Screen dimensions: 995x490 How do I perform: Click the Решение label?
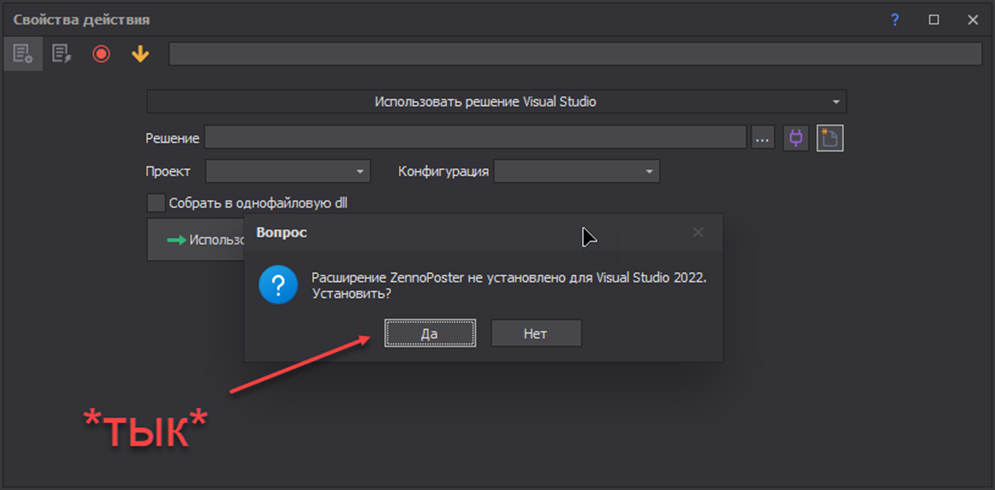pos(173,138)
